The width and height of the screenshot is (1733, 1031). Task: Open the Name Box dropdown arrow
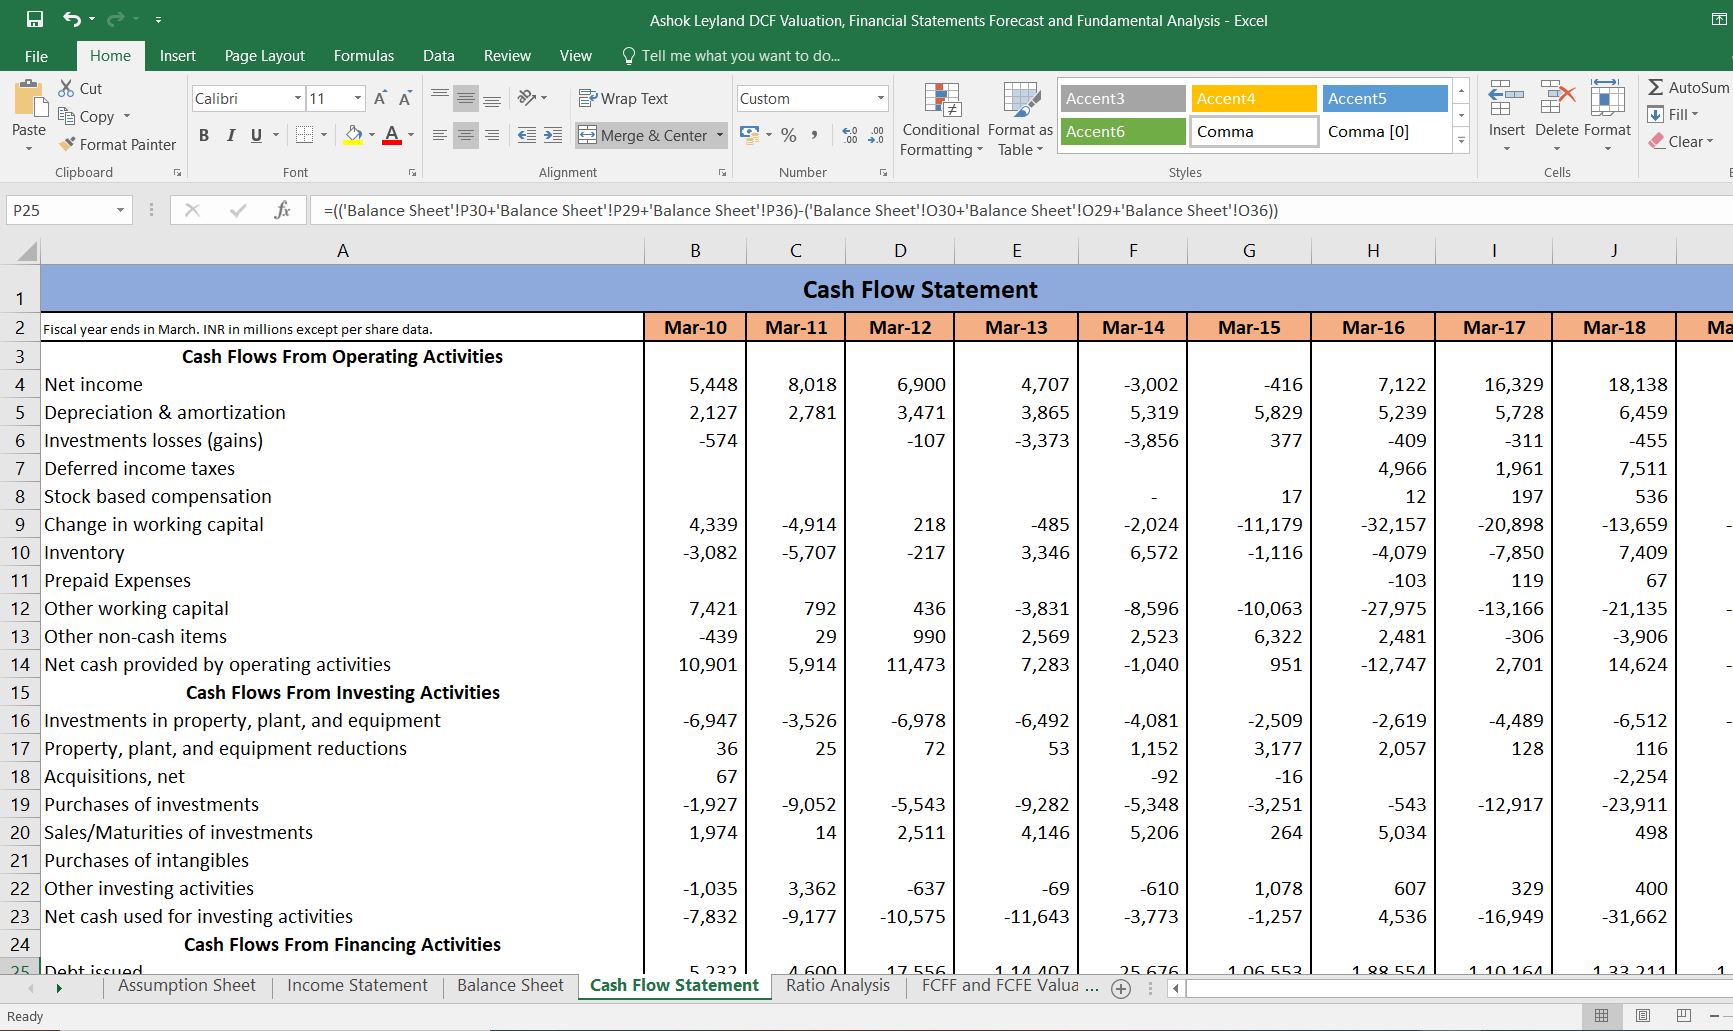point(120,210)
